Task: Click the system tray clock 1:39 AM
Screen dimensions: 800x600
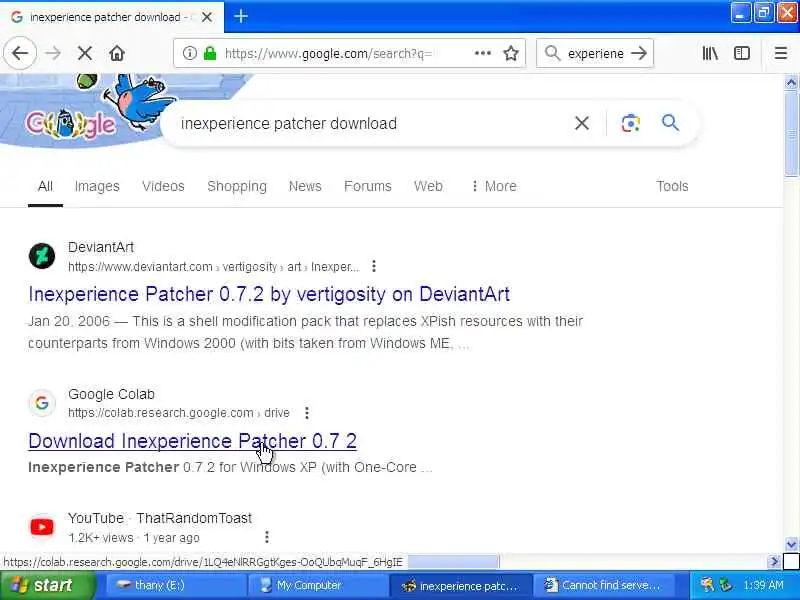Action: pos(763,585)
